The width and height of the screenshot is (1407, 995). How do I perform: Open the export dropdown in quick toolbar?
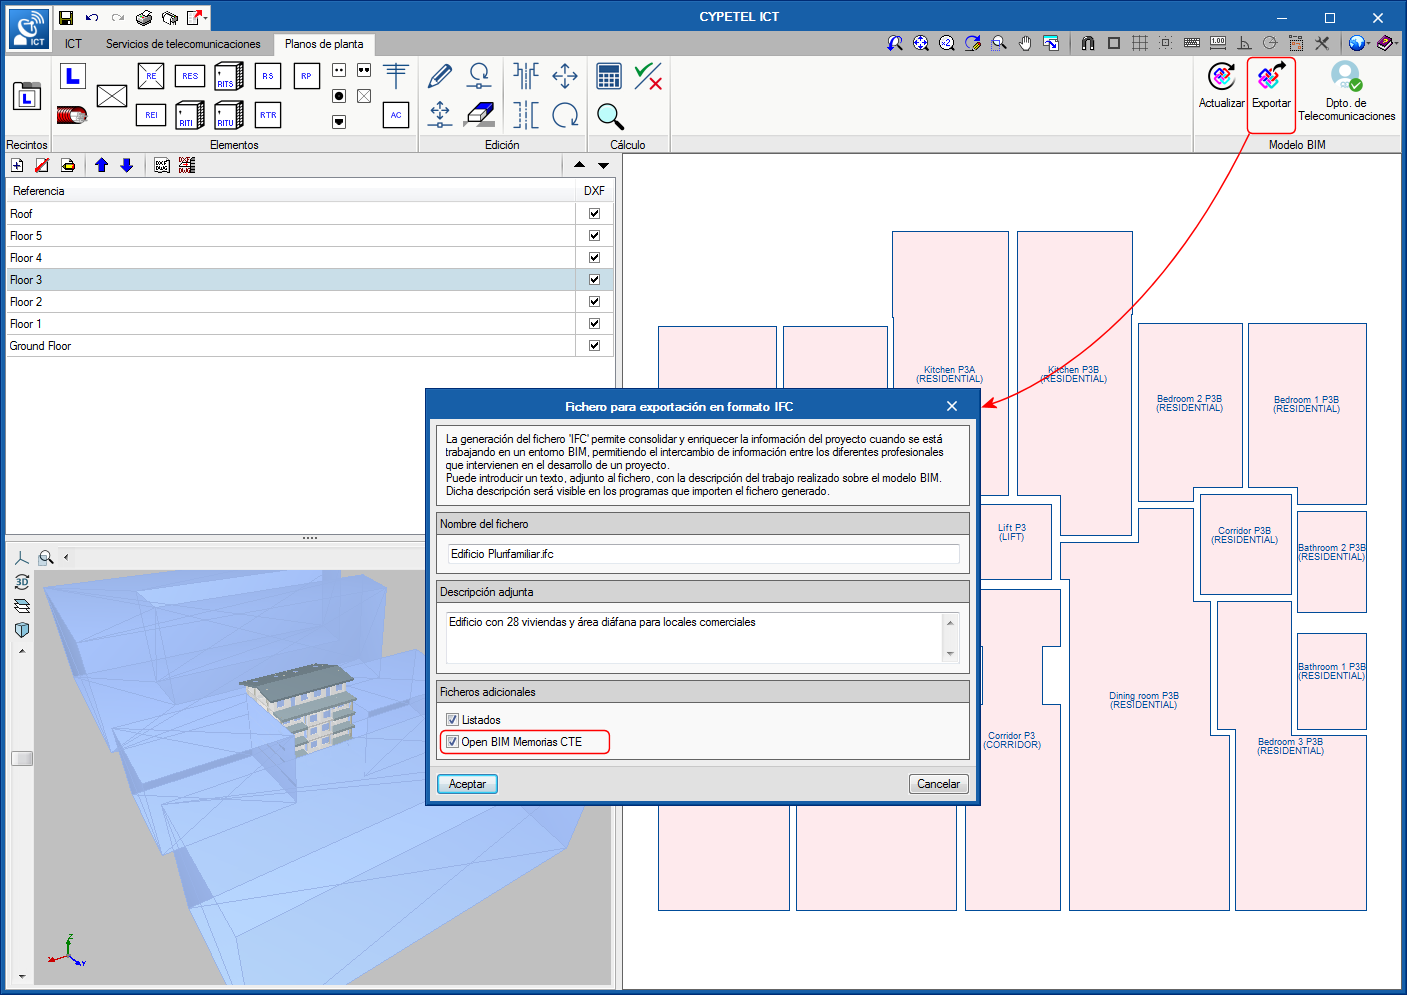point(206,17)
